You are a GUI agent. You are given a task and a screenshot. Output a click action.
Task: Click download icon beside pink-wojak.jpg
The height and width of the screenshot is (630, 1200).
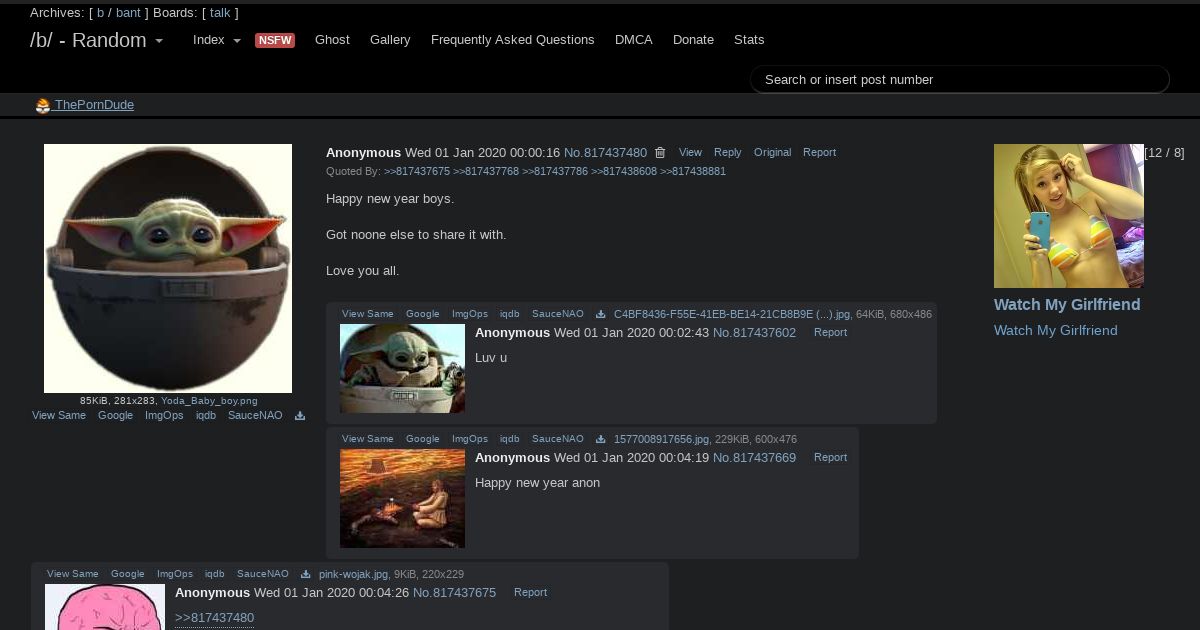[x=306, y=574]
